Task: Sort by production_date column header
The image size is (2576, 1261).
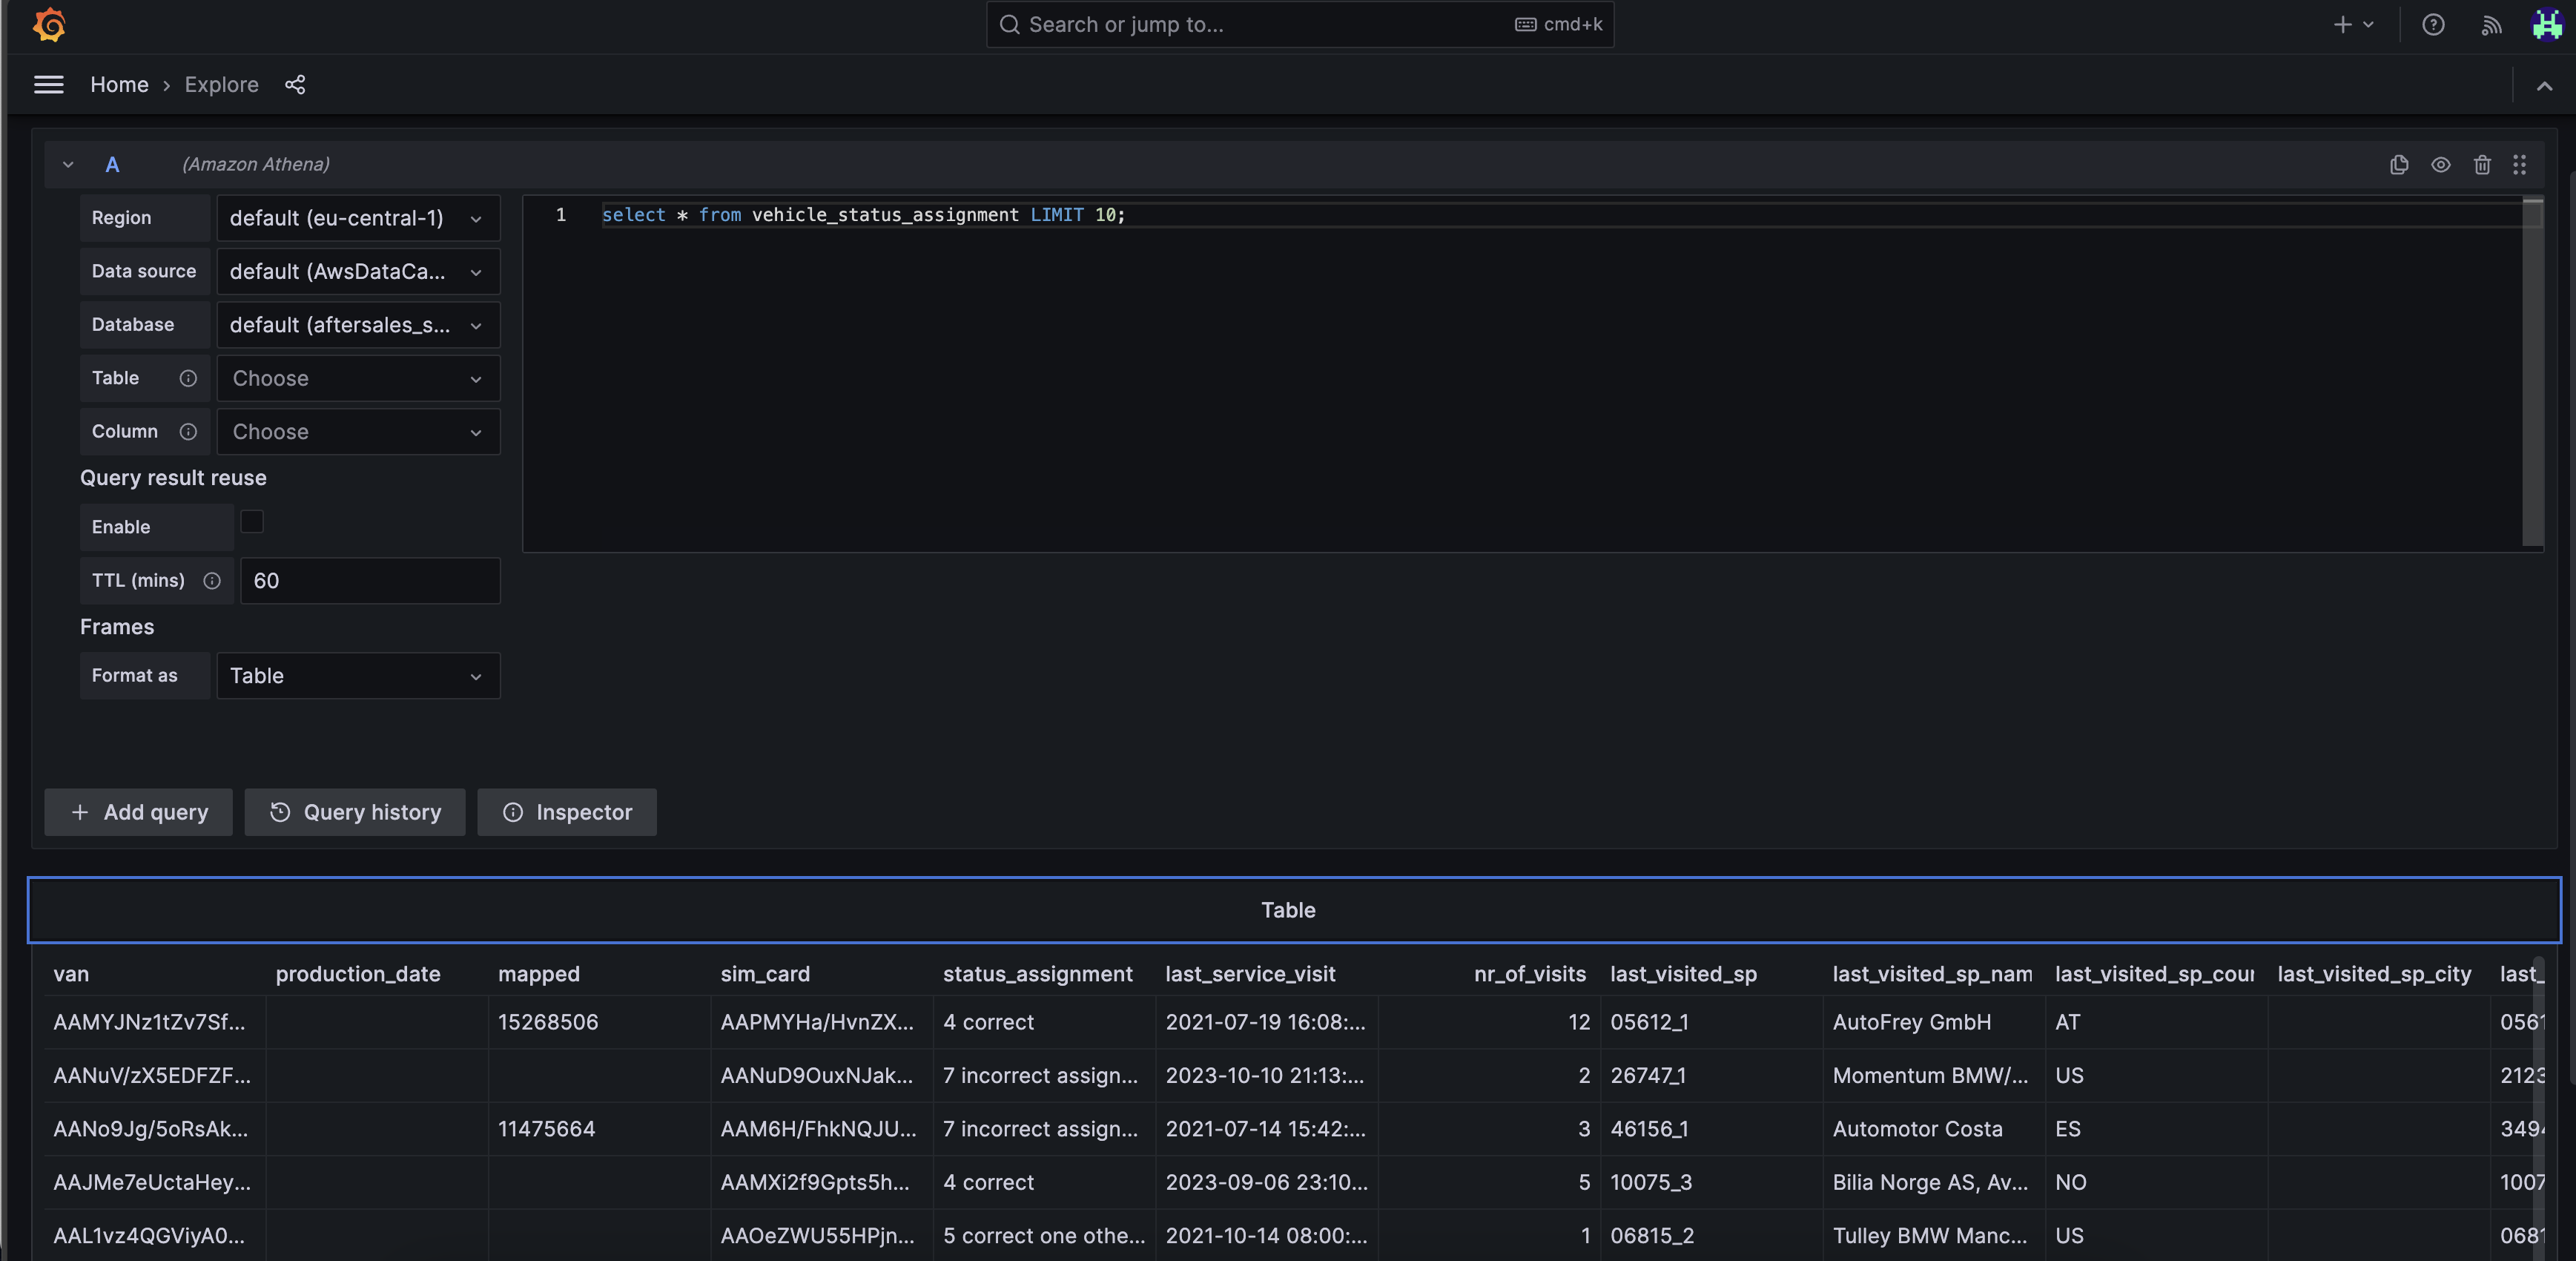Action: click(x=358, y=974)
